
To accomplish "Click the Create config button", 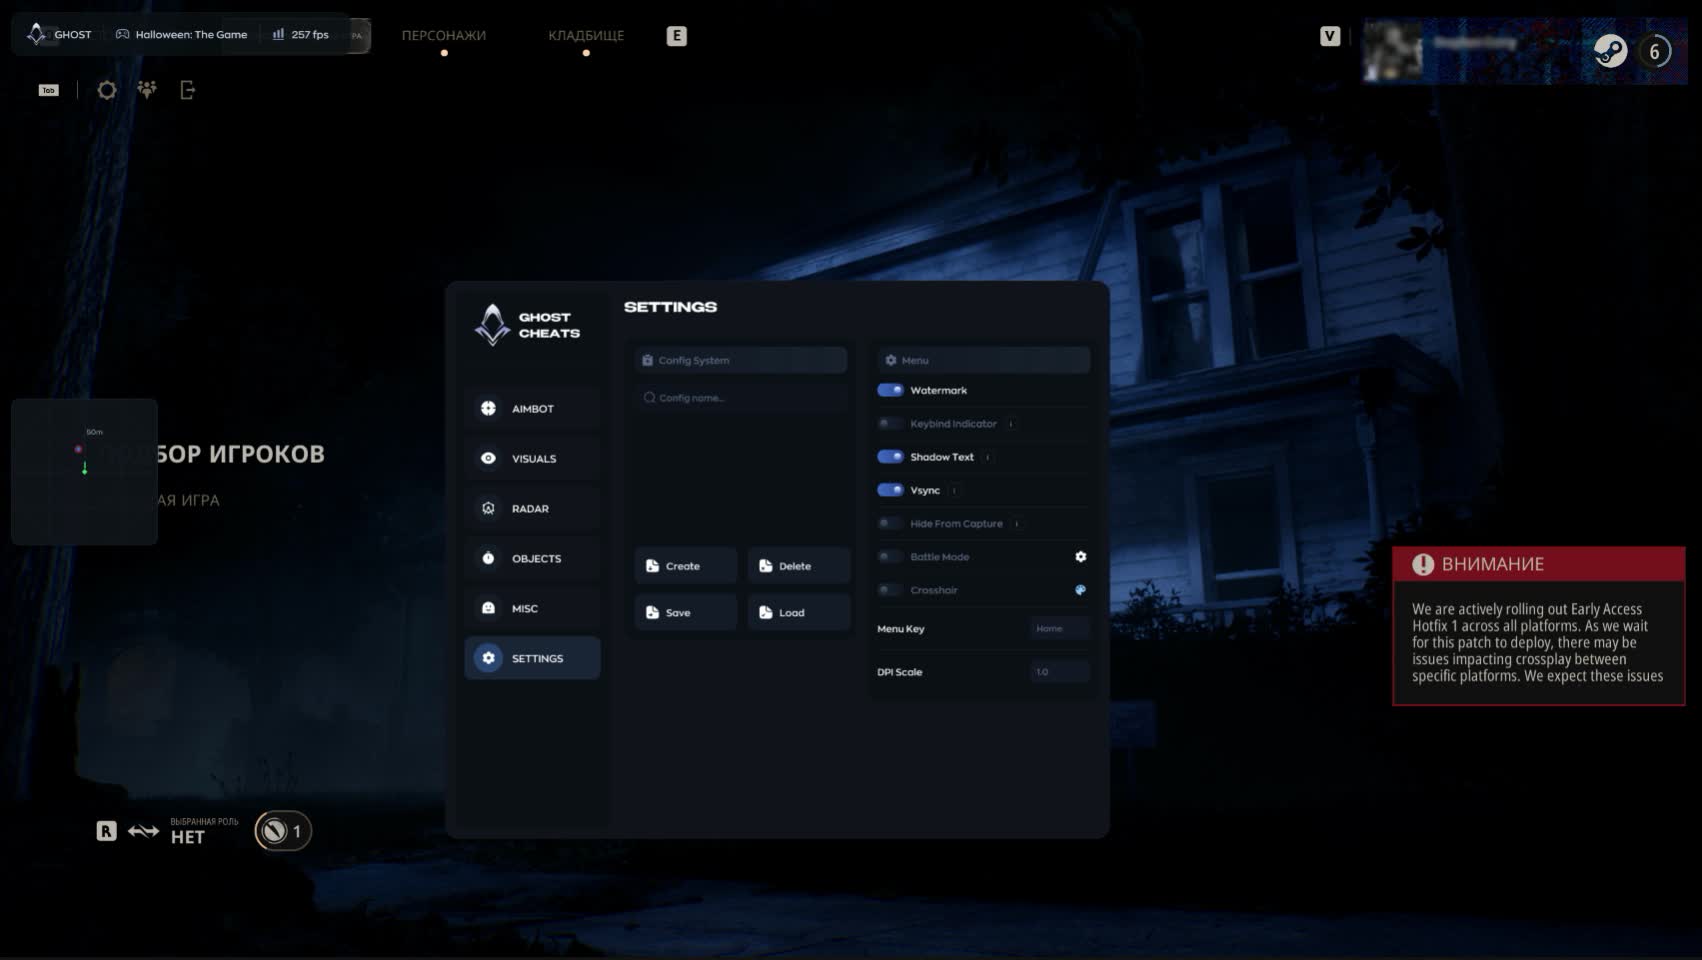I will [x=686, y=566].
